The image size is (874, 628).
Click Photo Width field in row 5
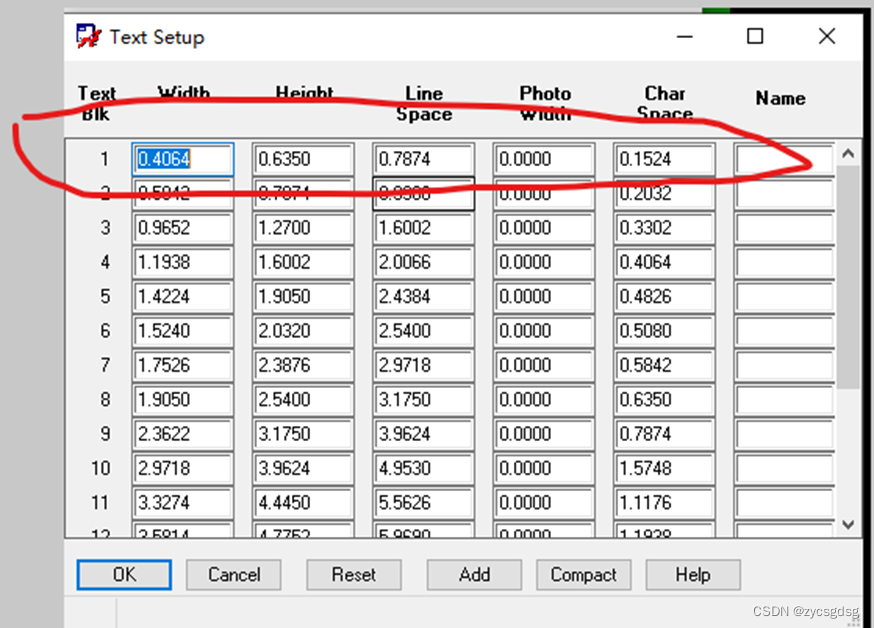pos(543,297)
